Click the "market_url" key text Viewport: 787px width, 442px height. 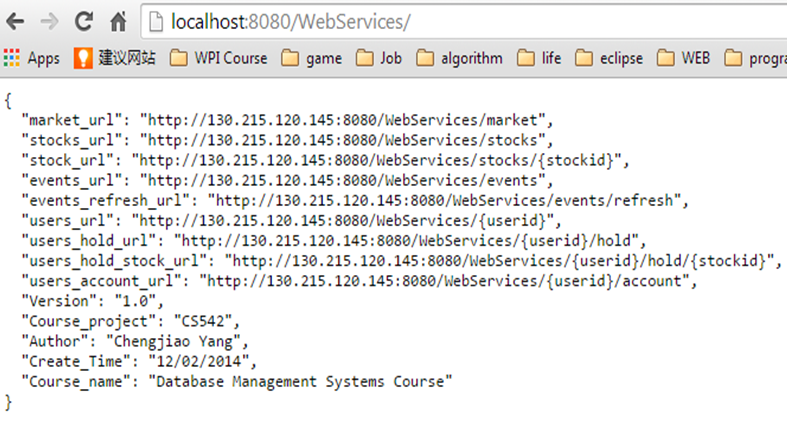click(x=72, y=120)
